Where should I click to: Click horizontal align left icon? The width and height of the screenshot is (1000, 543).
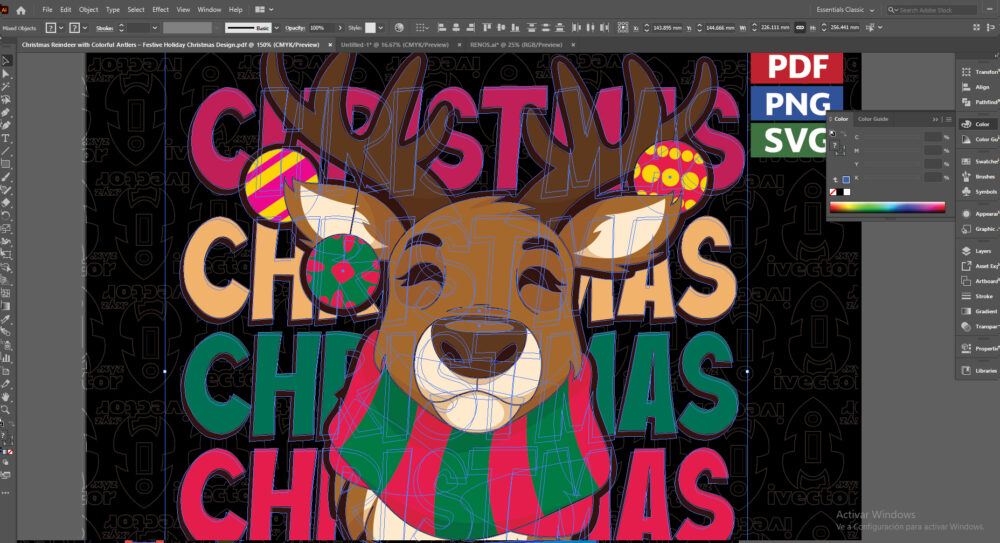point(441,27)
